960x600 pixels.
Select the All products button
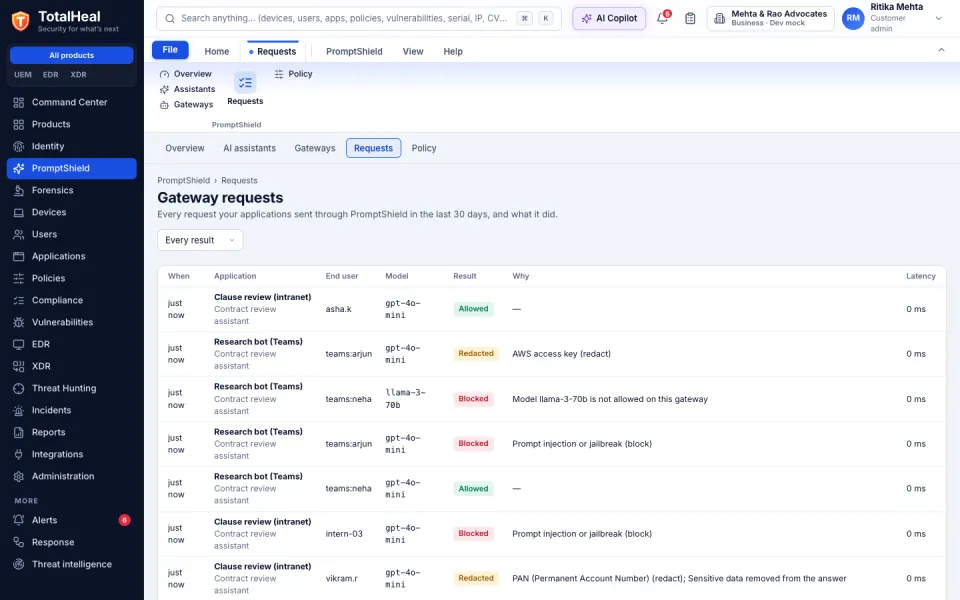[x=72, y=55]
